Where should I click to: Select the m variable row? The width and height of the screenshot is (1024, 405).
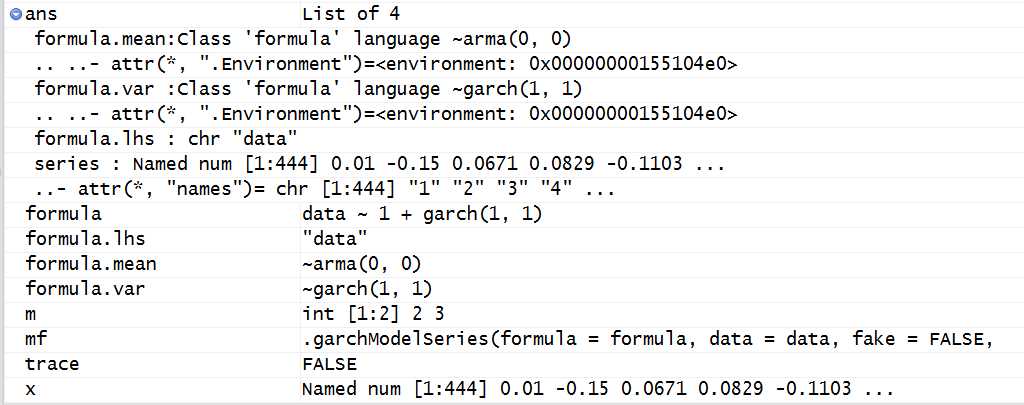pyautogui.click(x=512, y=314)
